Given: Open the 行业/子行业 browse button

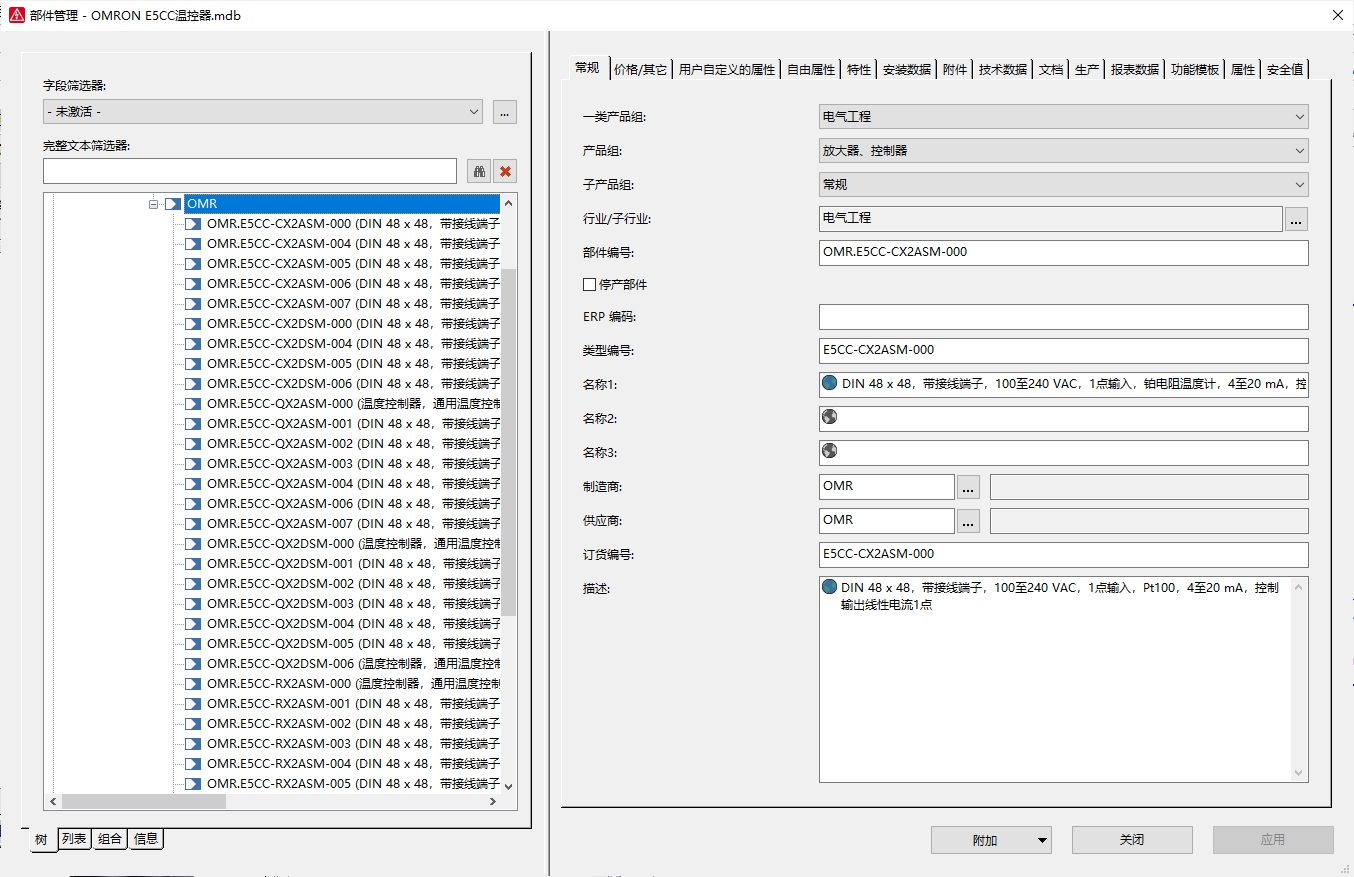Looking at the screenshot, I should click(x=1296, y=219).
